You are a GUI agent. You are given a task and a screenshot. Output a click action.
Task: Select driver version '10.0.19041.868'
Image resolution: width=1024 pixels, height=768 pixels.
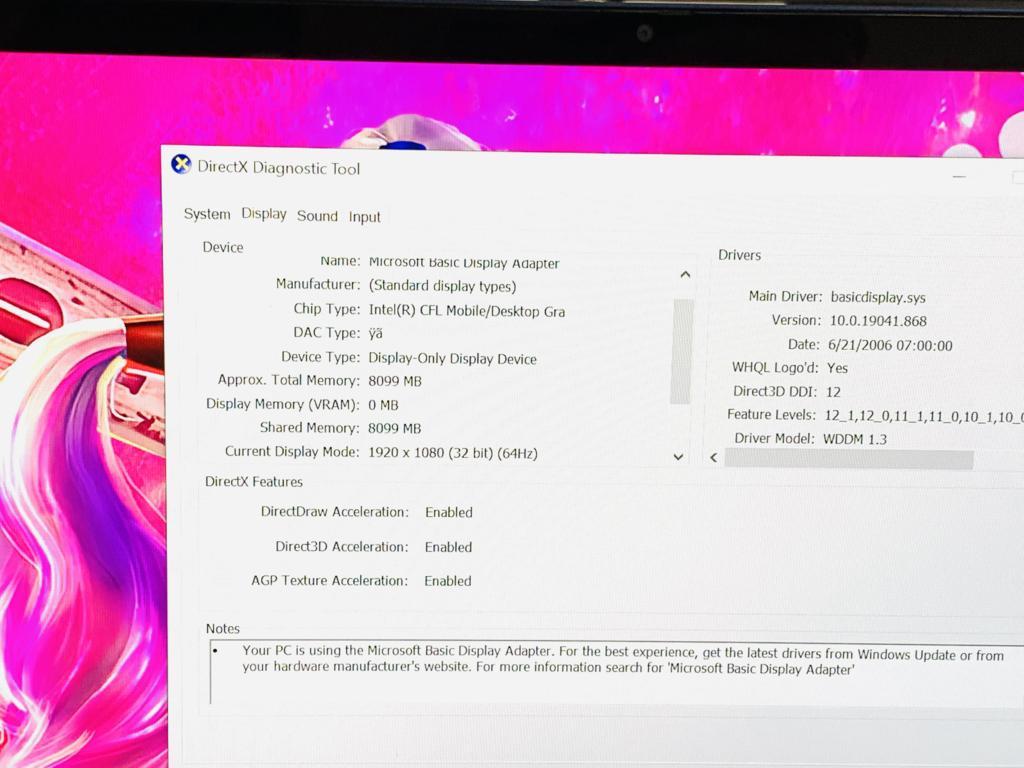[x=878, y=321]
